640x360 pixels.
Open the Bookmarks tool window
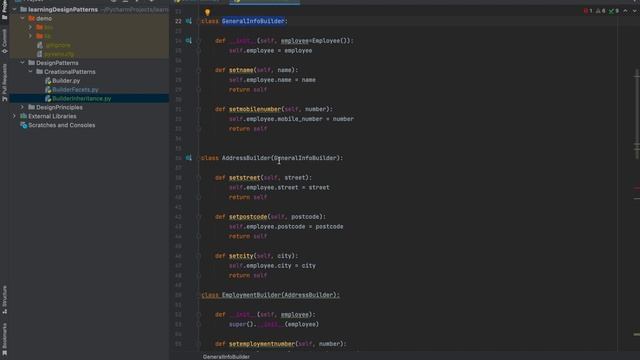coord(4,339)
